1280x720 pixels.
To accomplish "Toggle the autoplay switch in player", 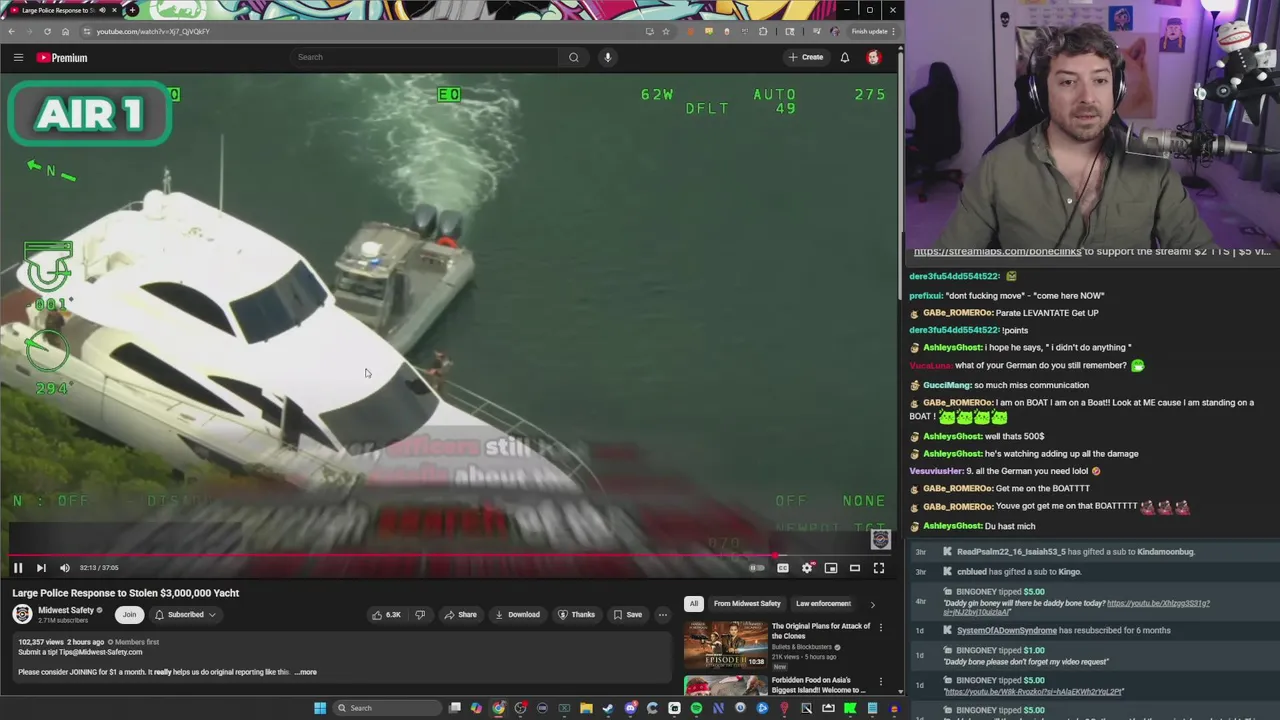I will click(x=757, y=568).
